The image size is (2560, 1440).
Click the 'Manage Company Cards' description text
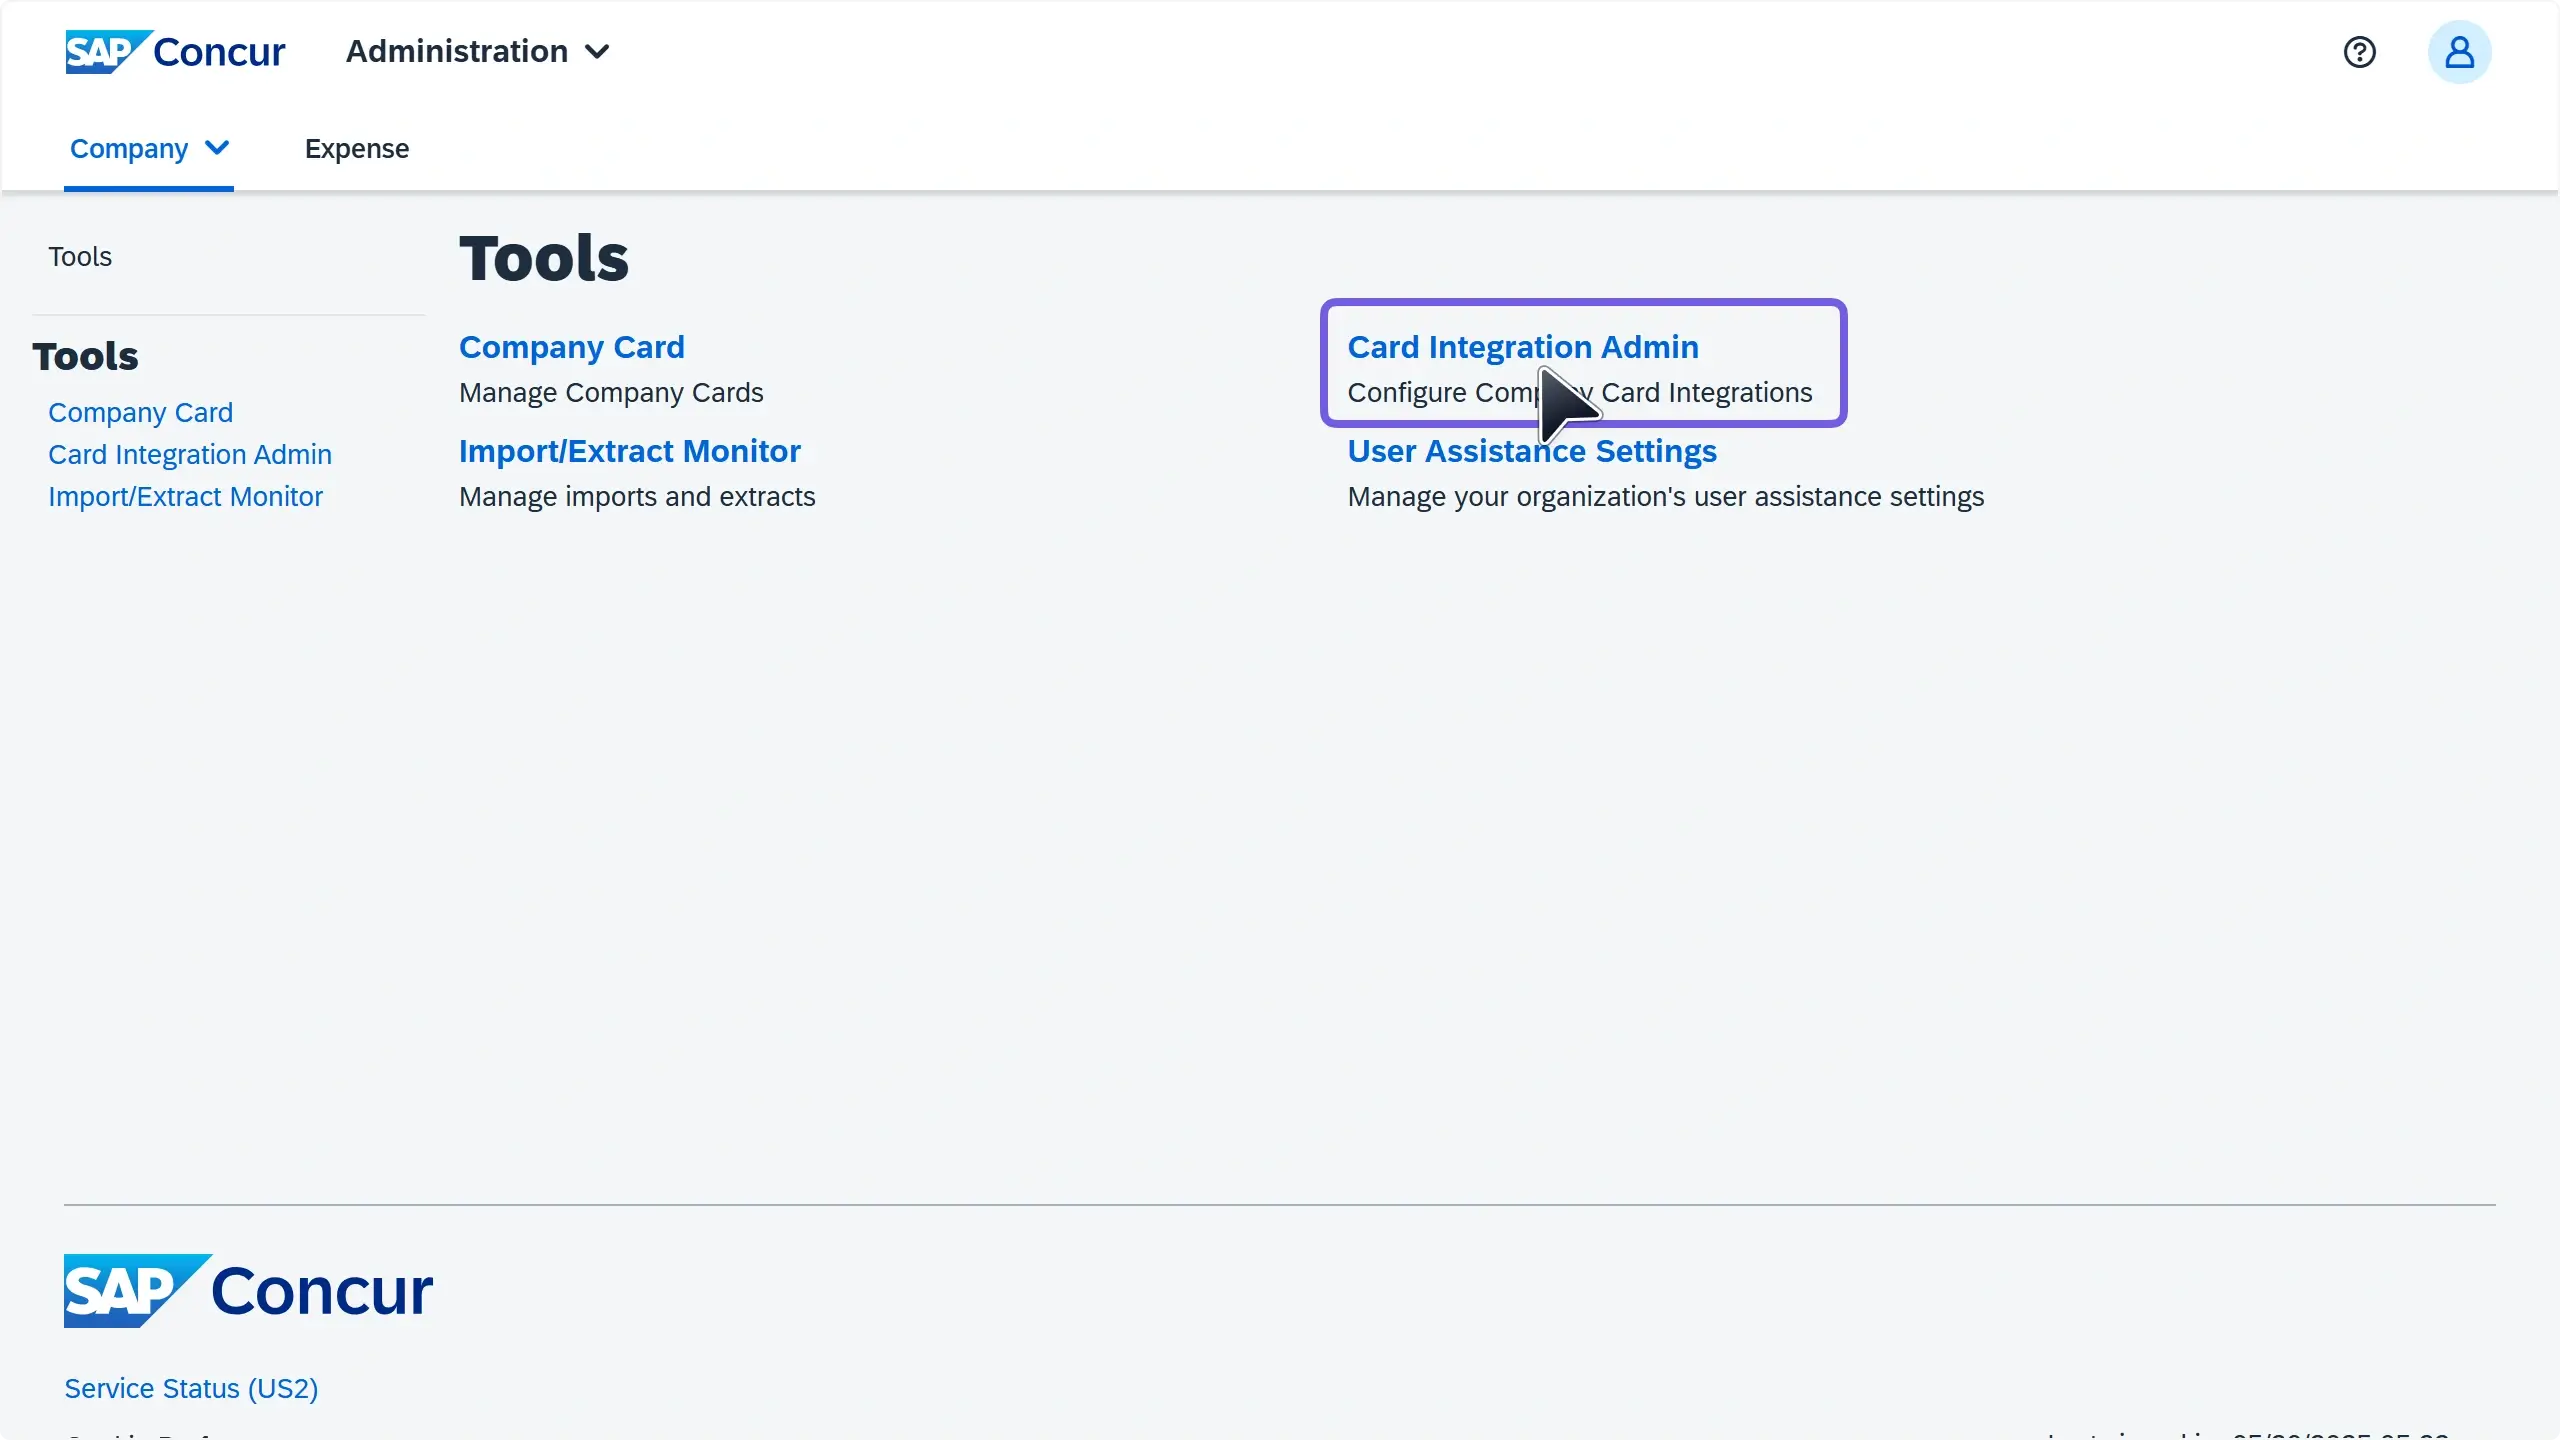click(x=611, y=392)
